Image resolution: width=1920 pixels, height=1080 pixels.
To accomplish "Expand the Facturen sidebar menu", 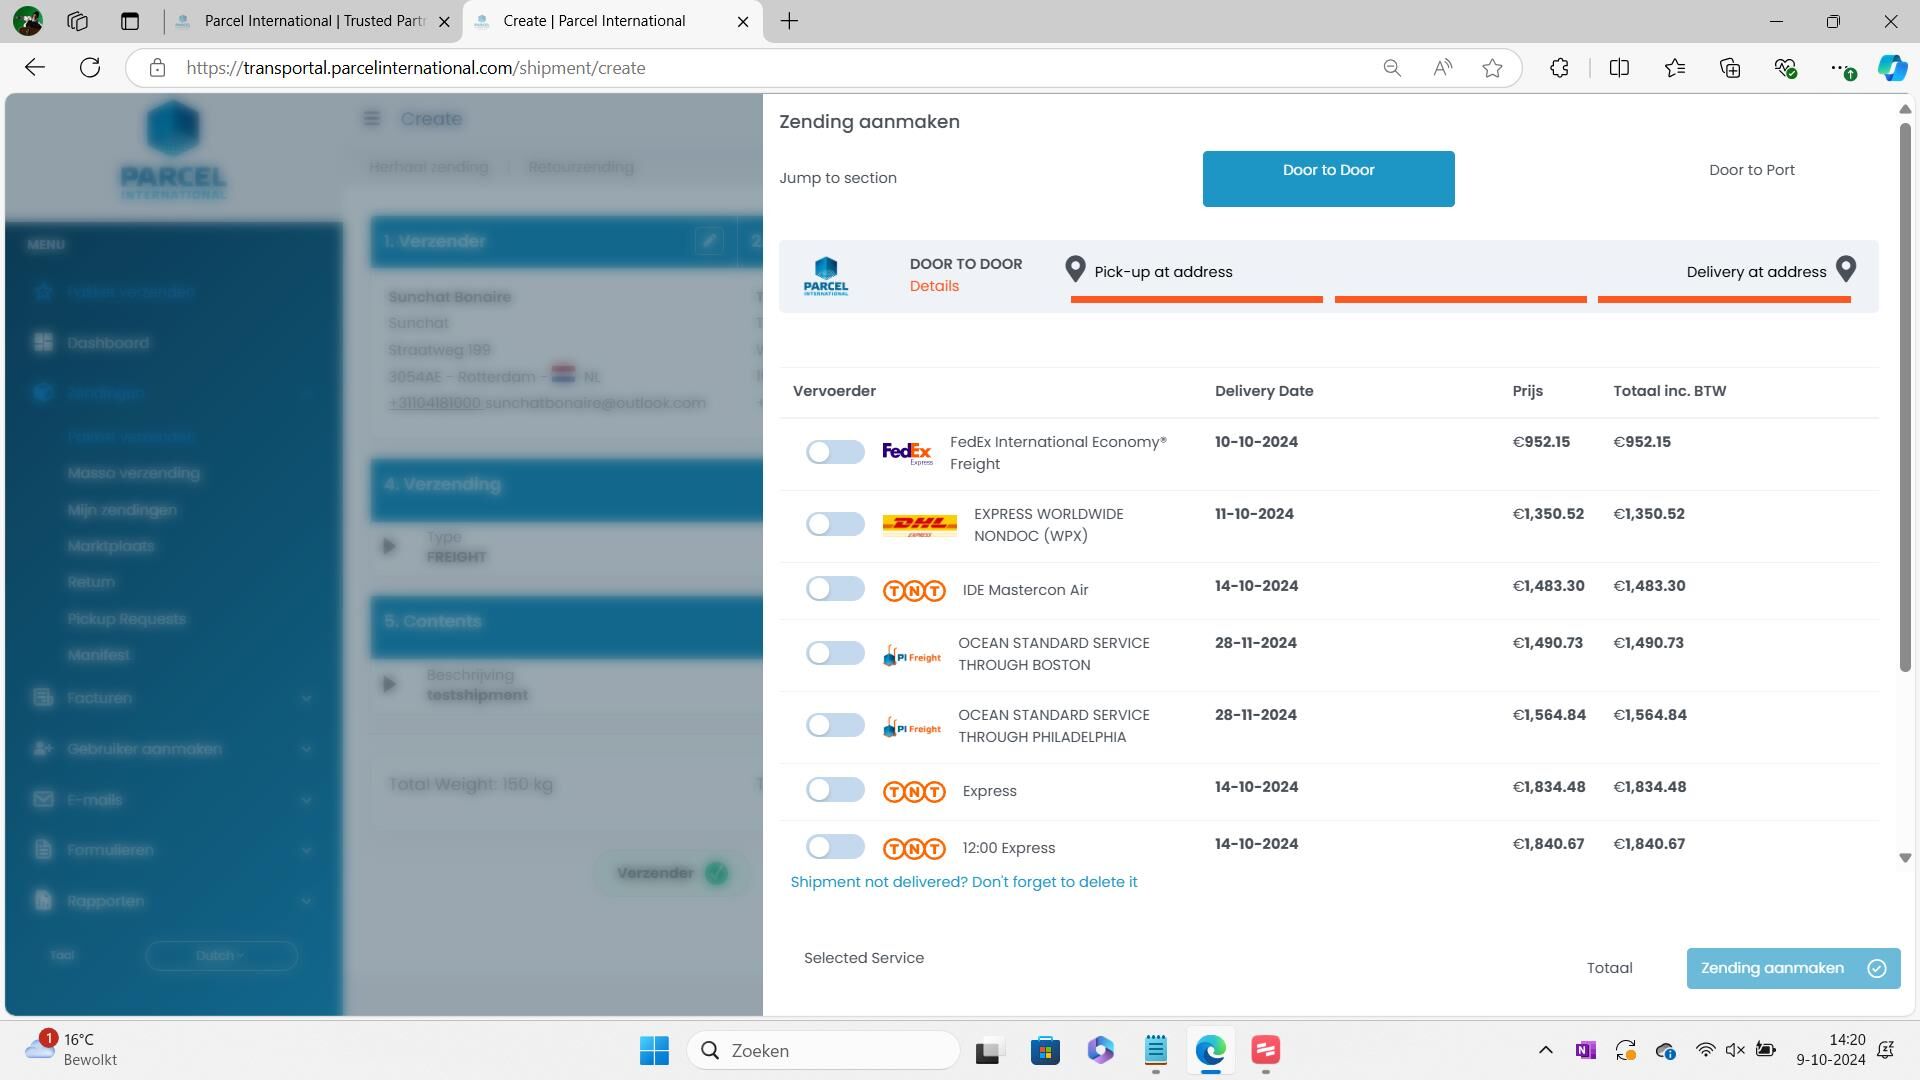I will [306, 698].
